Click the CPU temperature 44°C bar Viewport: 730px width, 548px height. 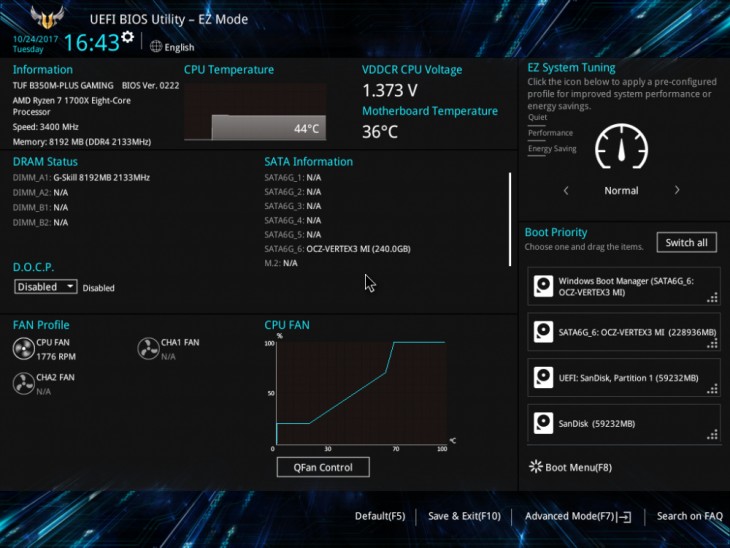click(269, 127)
